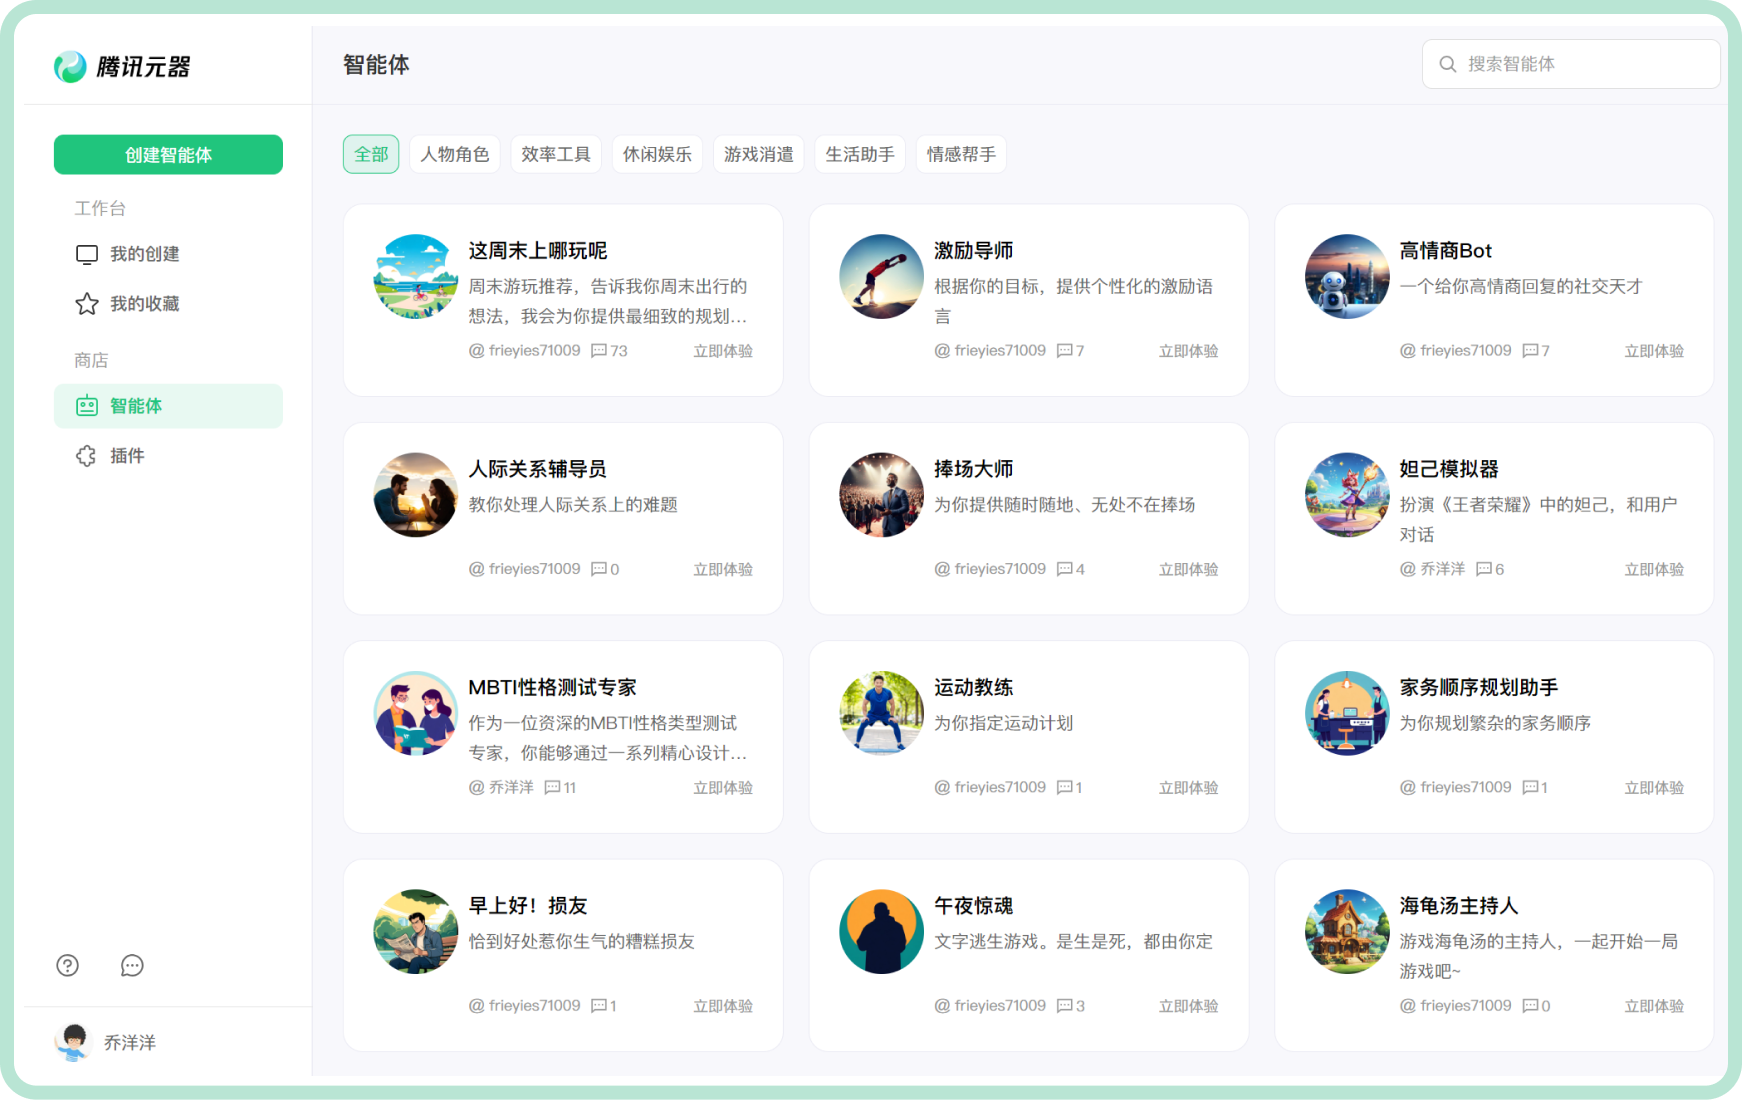Click author link 乔洋洋 on MBTI card

pos(512,787)
